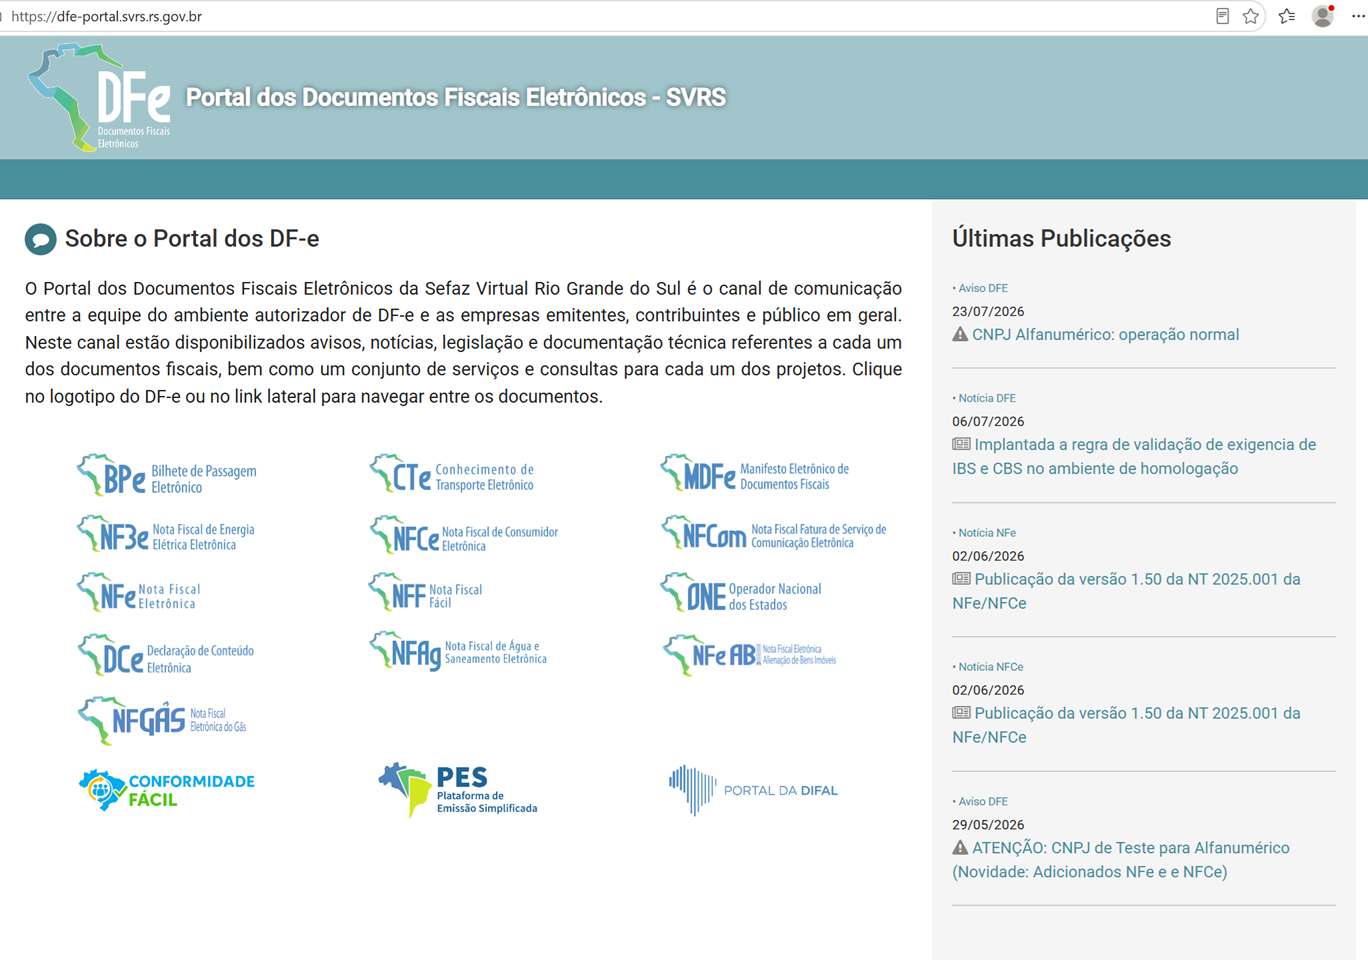Select the NF3e Energia Elétrica logo
Screen dimensions: 1368x960
(x=166, y=535)
